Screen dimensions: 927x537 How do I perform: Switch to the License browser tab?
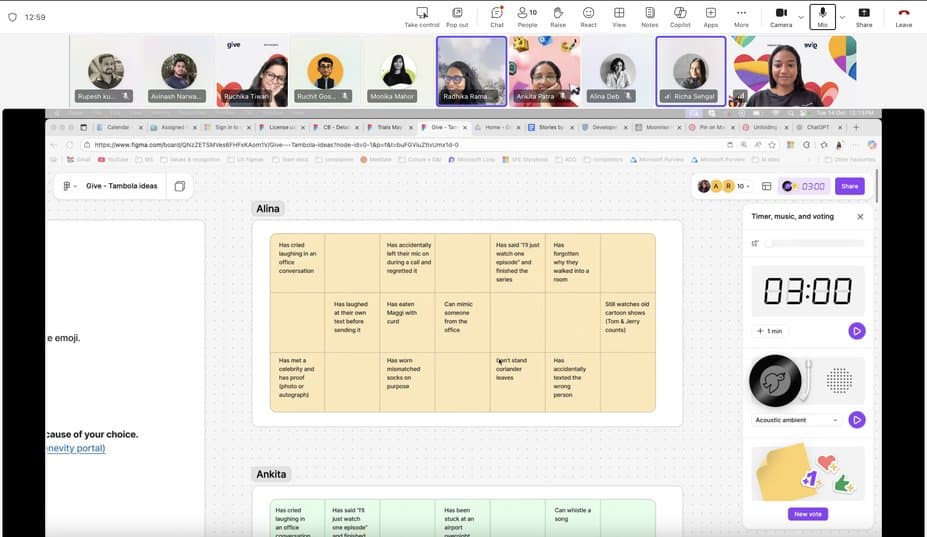(x=283, y=127)
